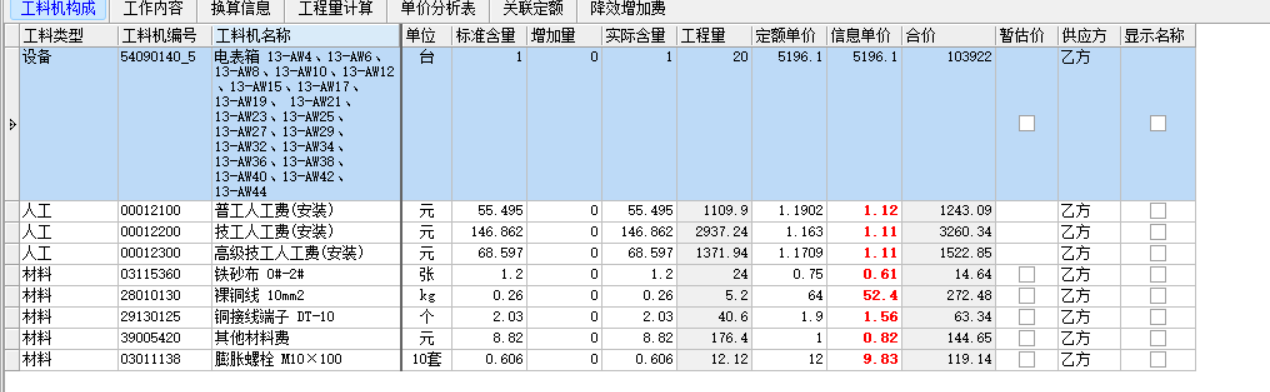Viewport: 1270px width, 392px height.
Task: Select the 工程量 cell 2937.24
Action: [715, 232]
